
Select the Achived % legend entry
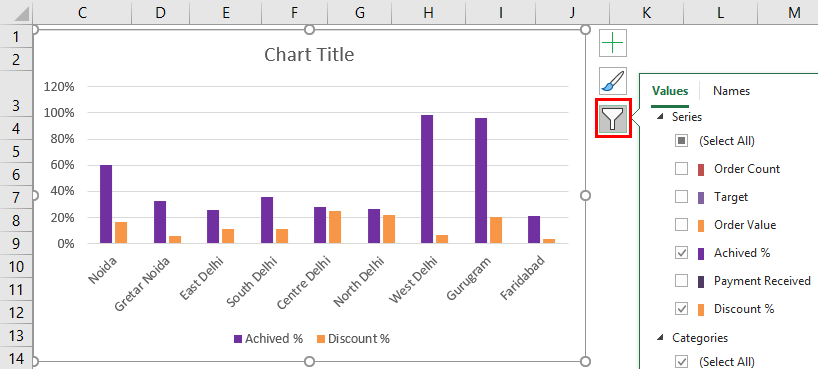[x=268, y=338]
